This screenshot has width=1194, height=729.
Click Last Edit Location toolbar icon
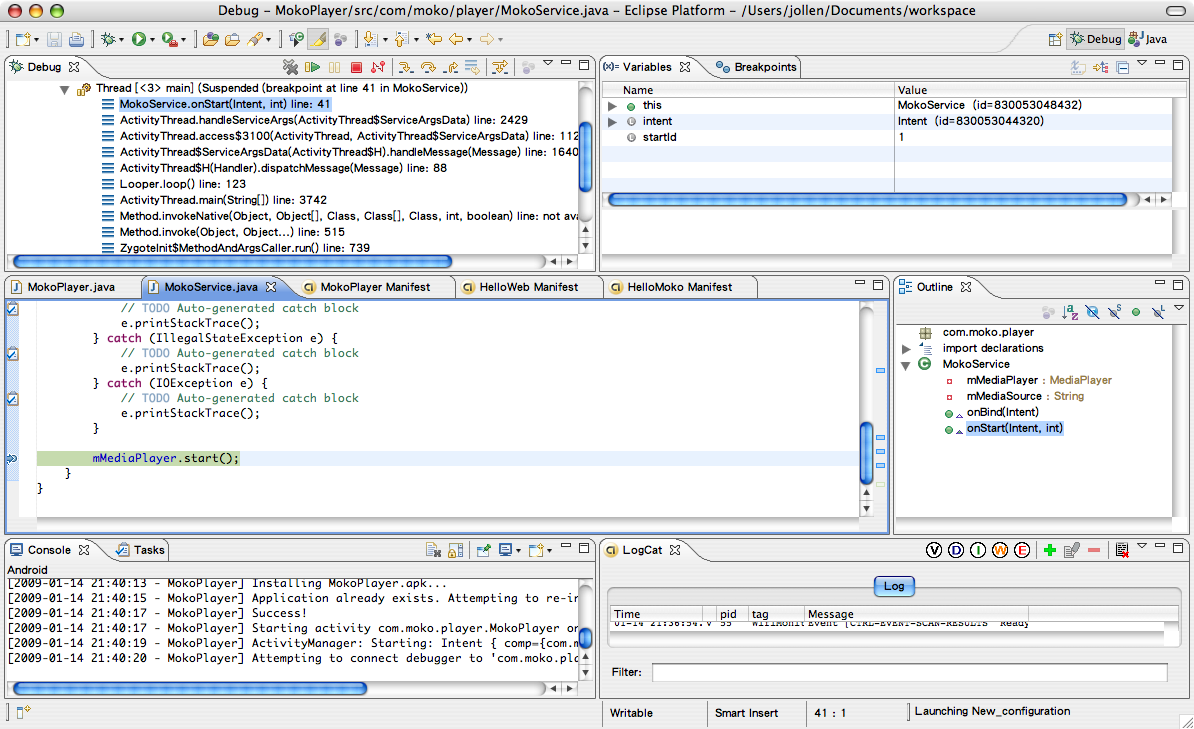[x=434, y=39]
